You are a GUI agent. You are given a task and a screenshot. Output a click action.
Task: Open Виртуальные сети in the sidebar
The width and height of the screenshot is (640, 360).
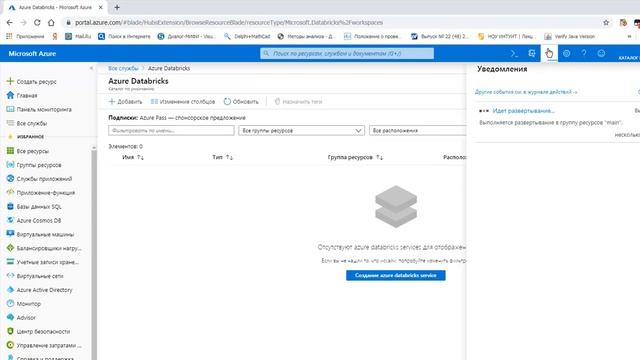40,276
